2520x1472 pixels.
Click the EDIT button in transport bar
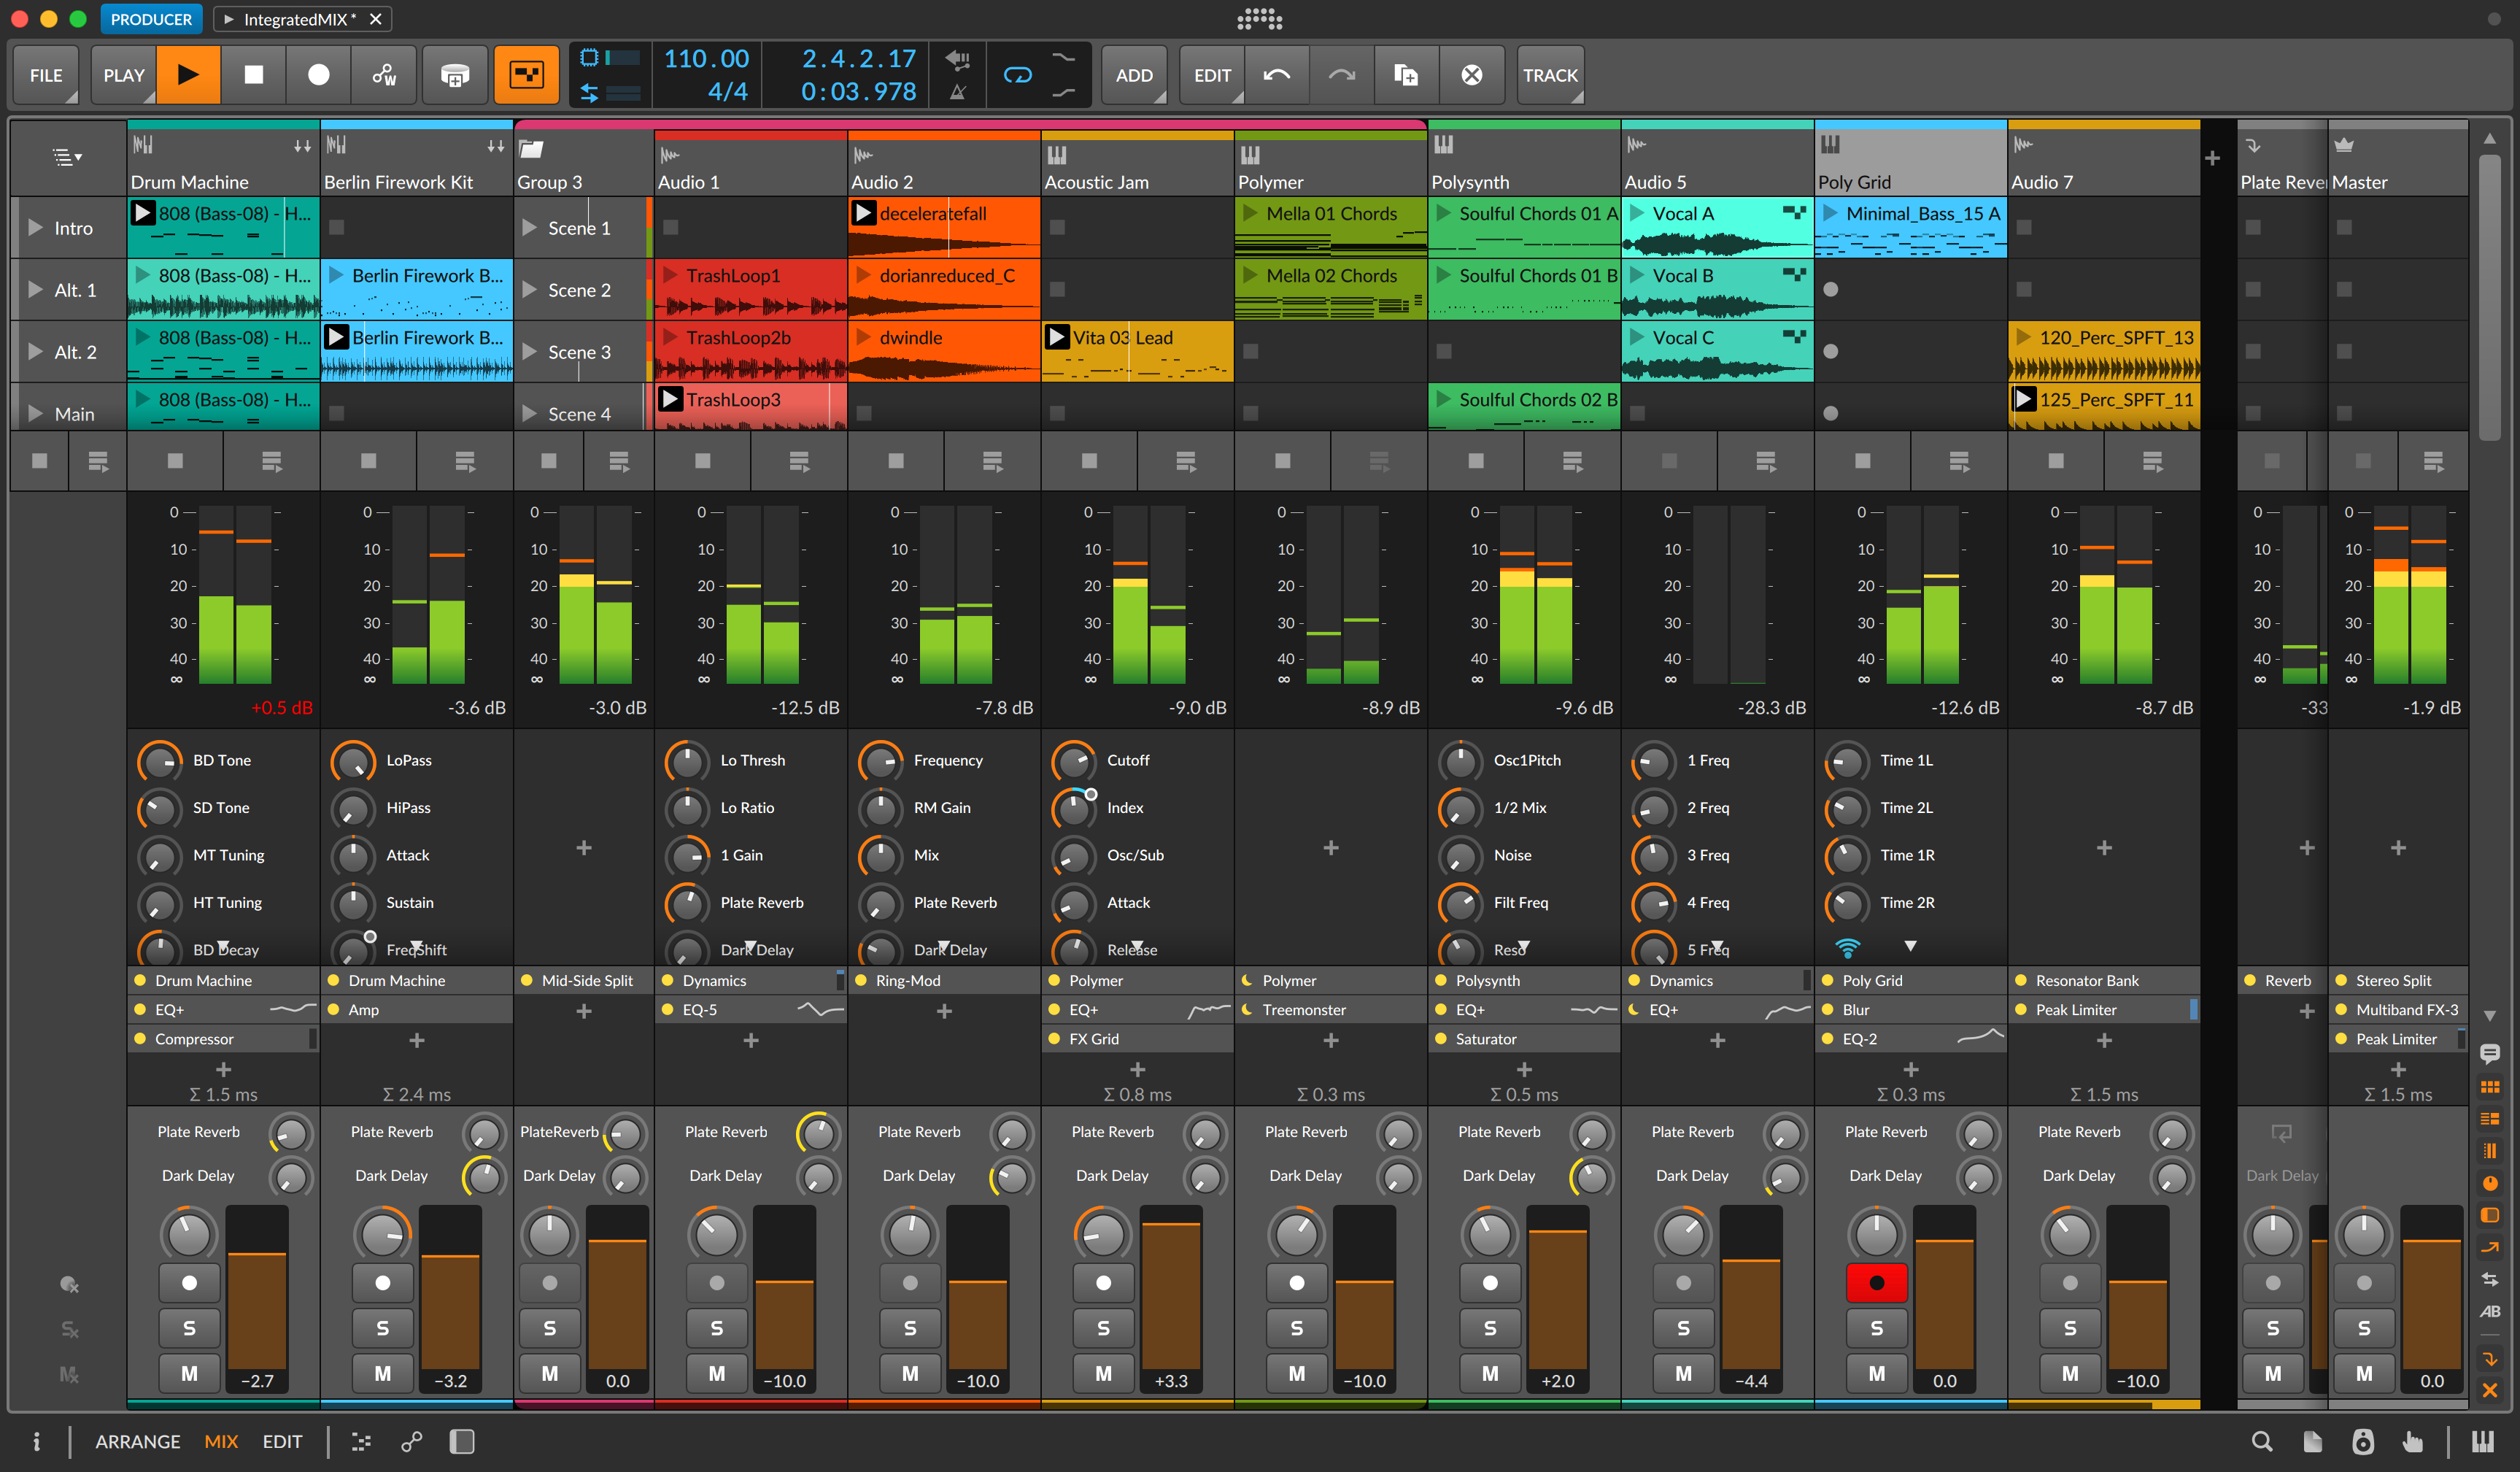pos(1212,74)
